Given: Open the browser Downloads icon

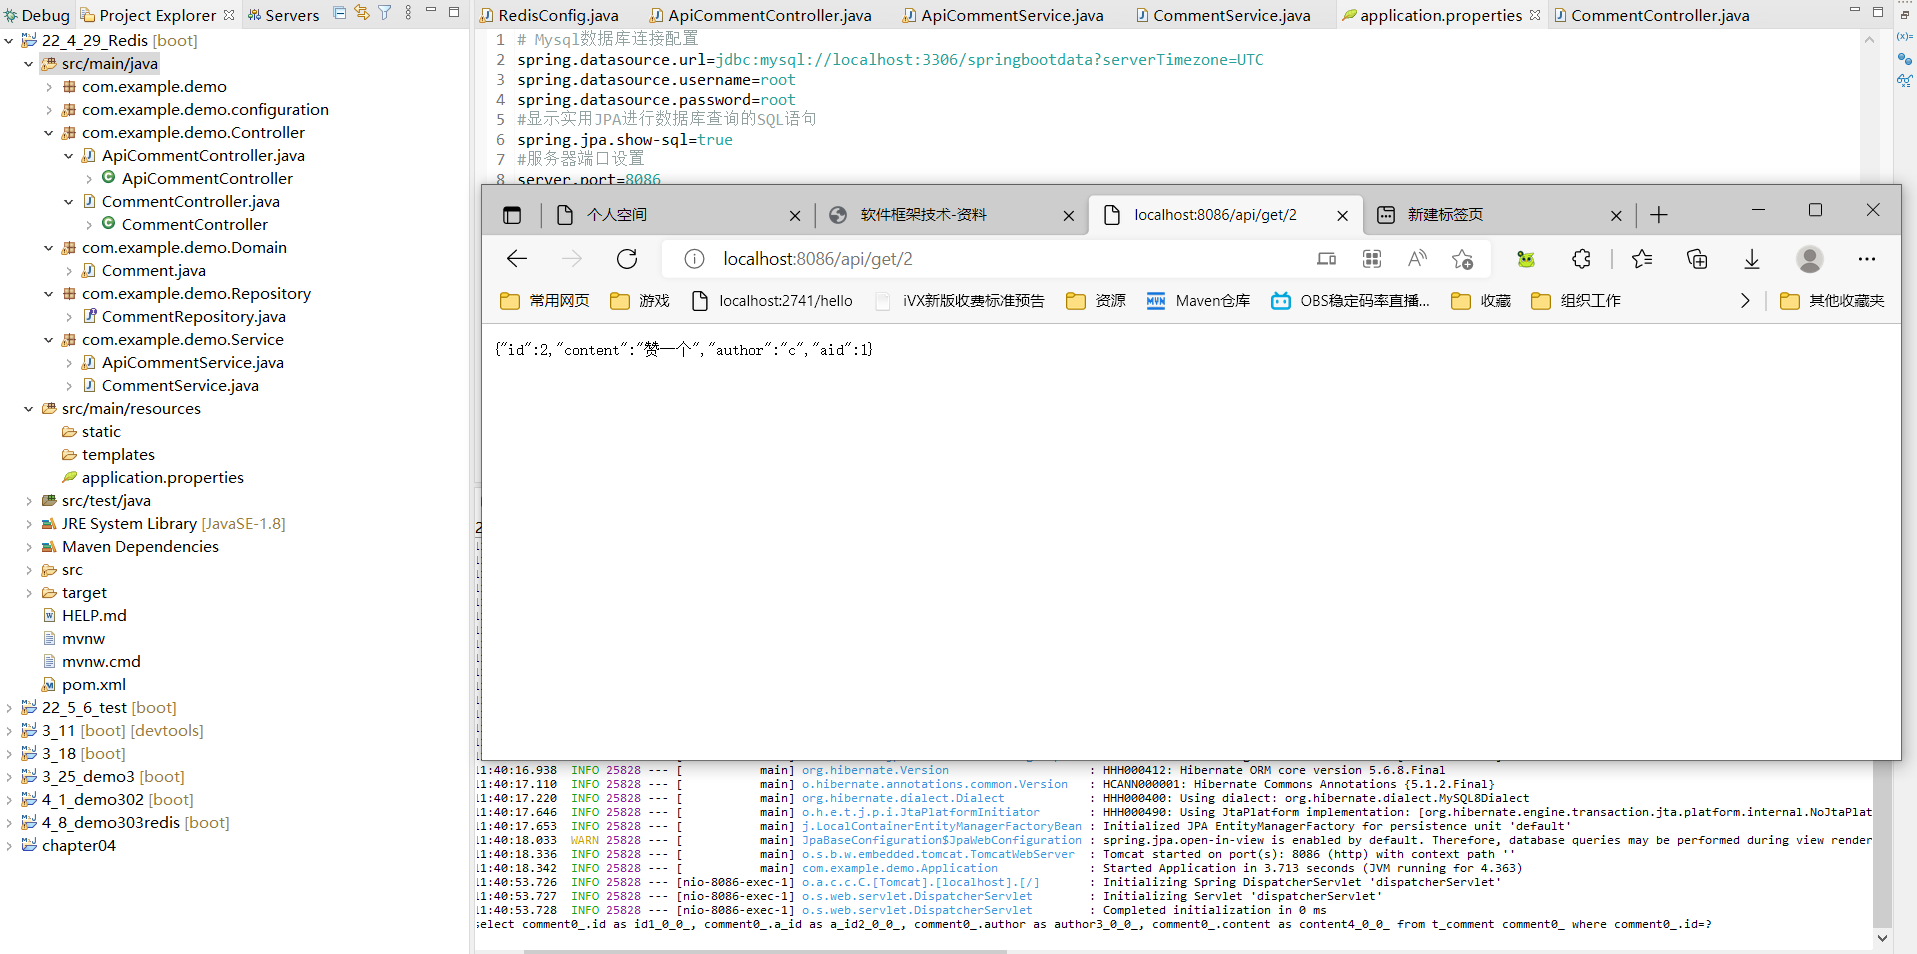Looking at the screenshot, I should pos(1752,259).
